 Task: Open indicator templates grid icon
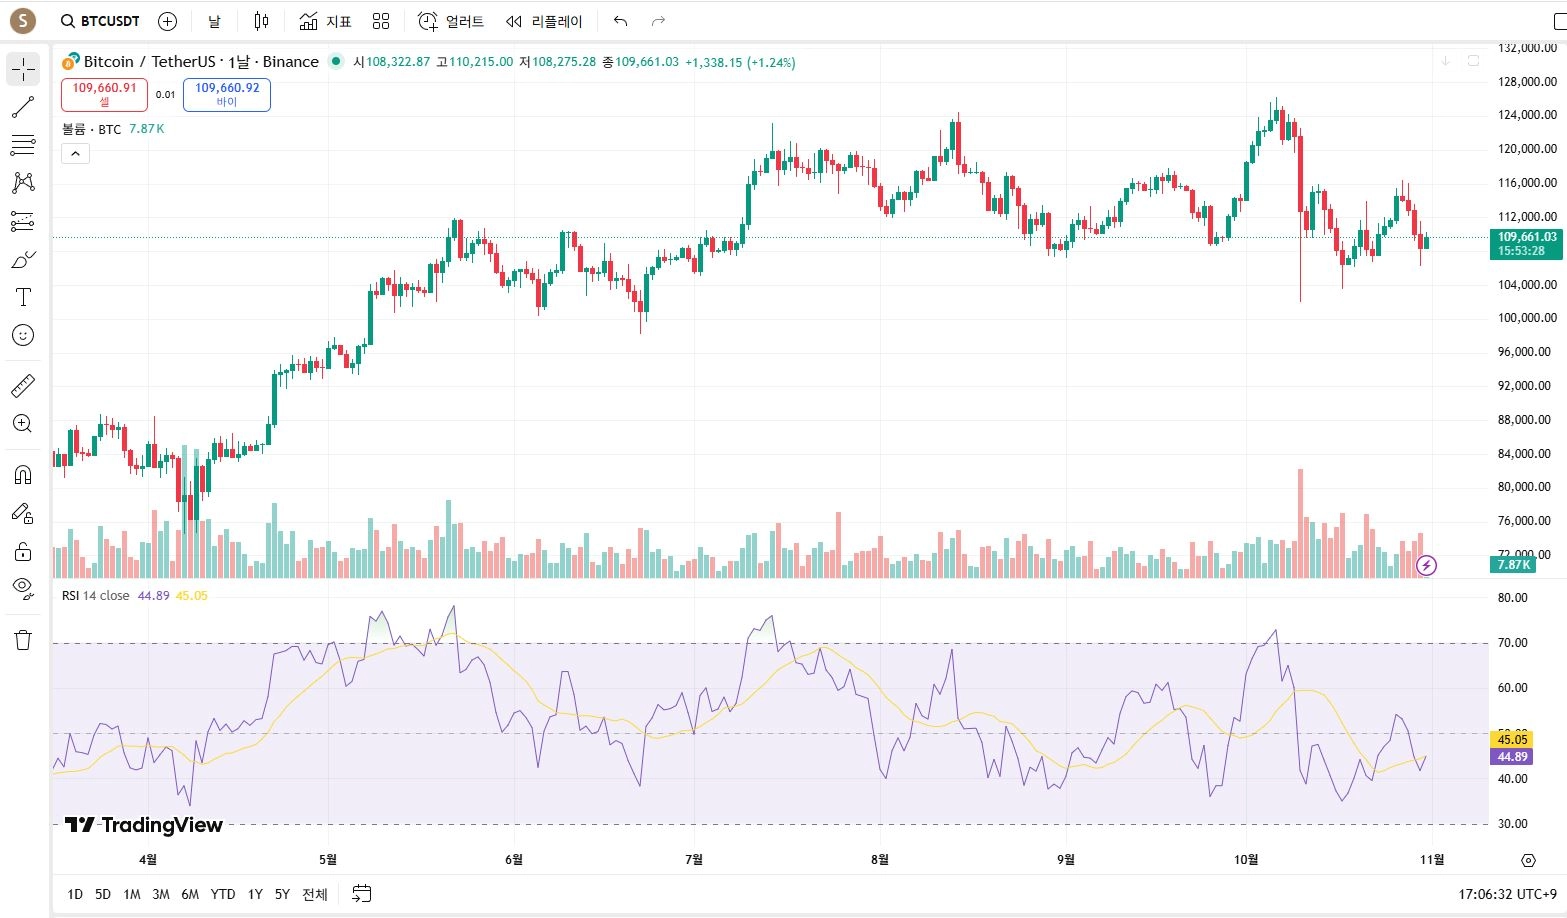tap(381, 21)
